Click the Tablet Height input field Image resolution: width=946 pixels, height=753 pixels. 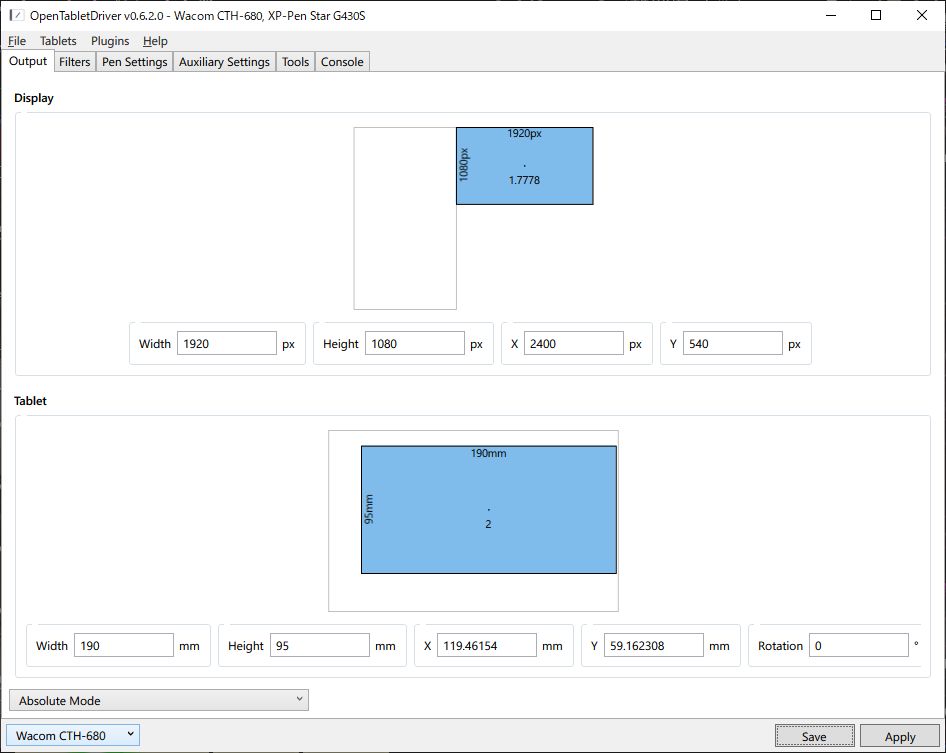pyautogui.click(x=320, y=645)
